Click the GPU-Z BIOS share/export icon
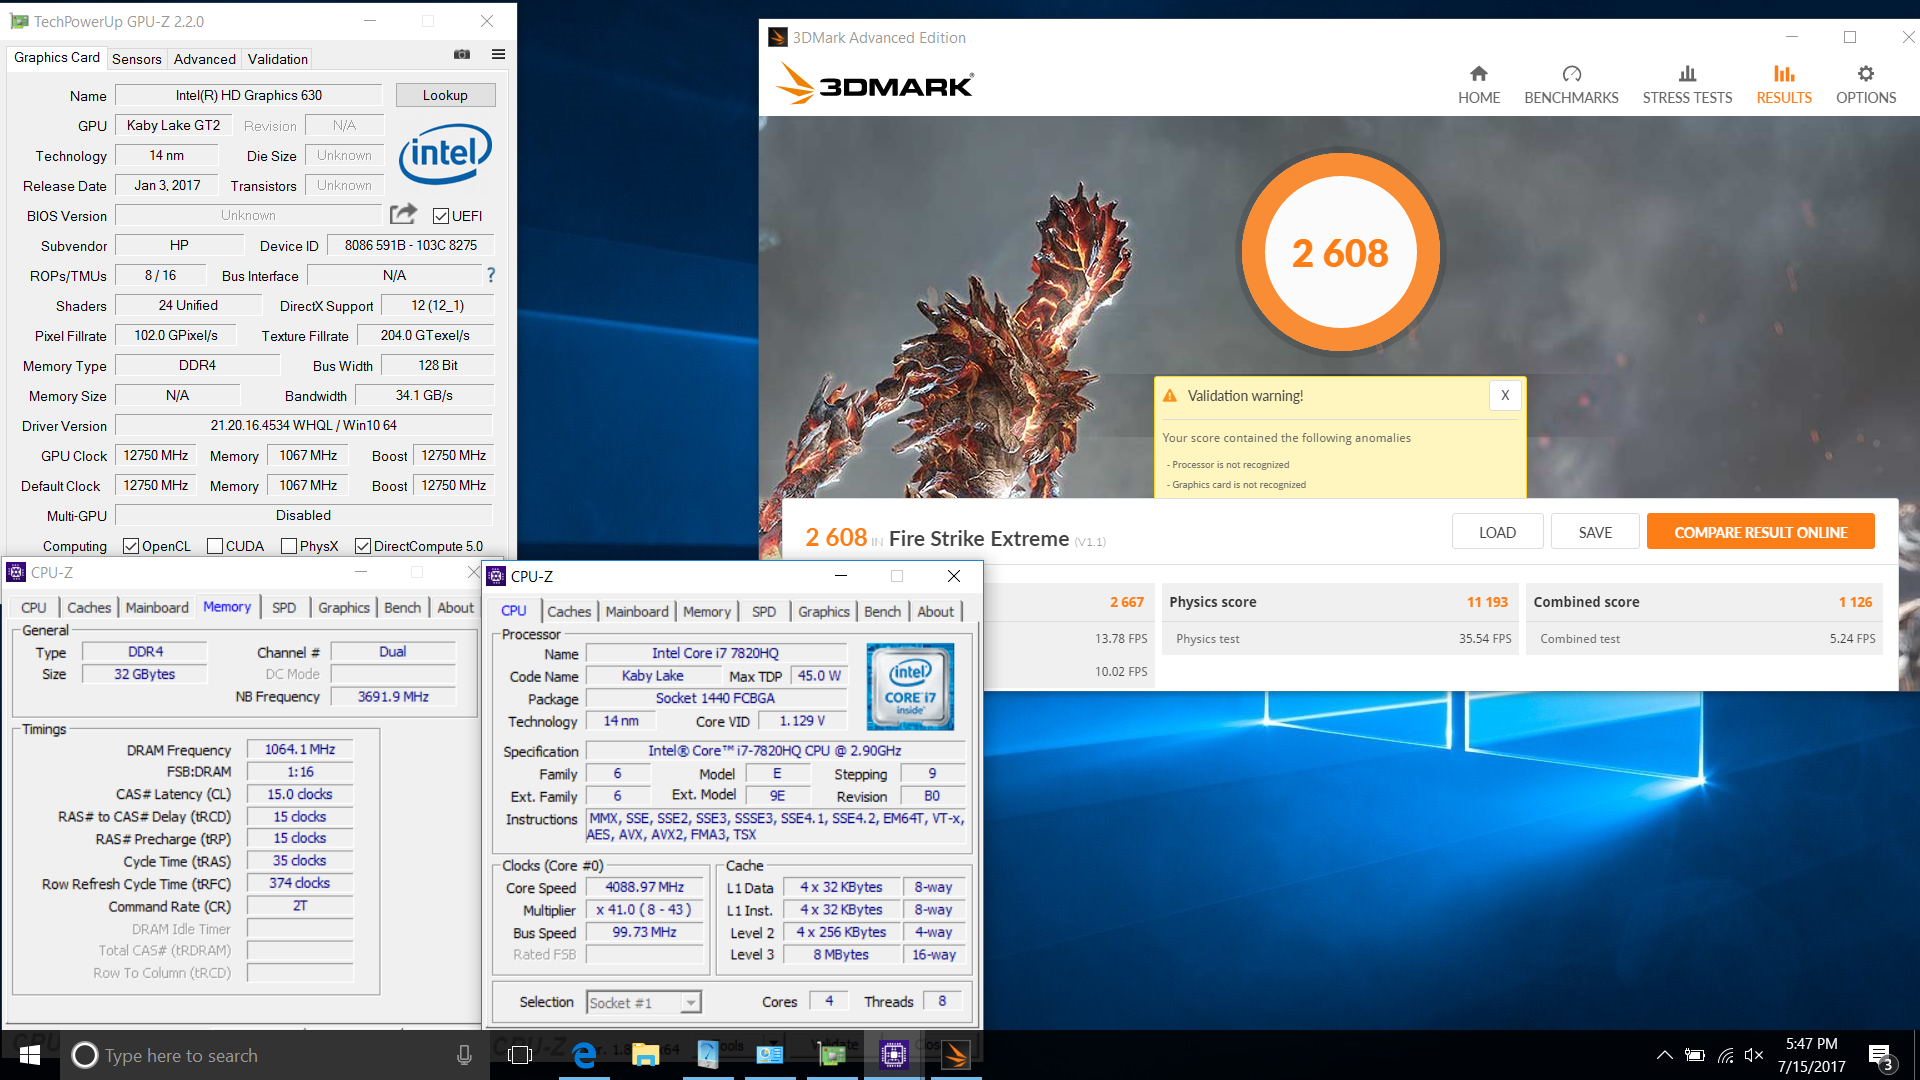1920x1080 pixels. (x=403, y=214)
